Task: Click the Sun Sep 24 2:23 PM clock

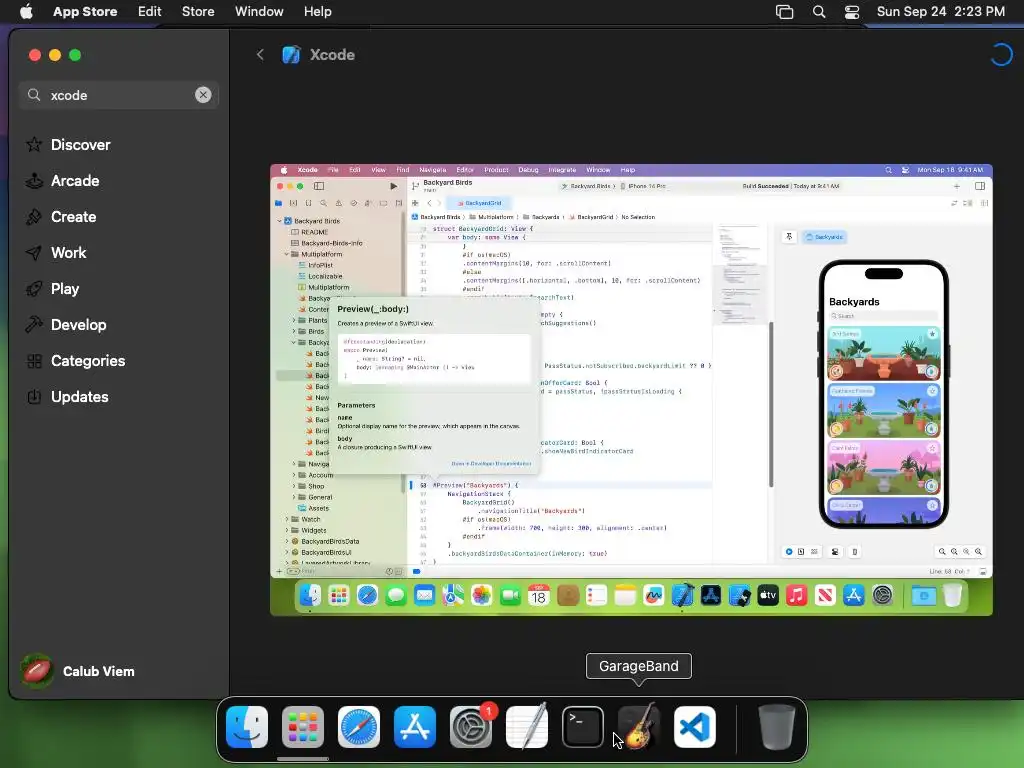Action: pyautogui.click(x=940, y=12)
